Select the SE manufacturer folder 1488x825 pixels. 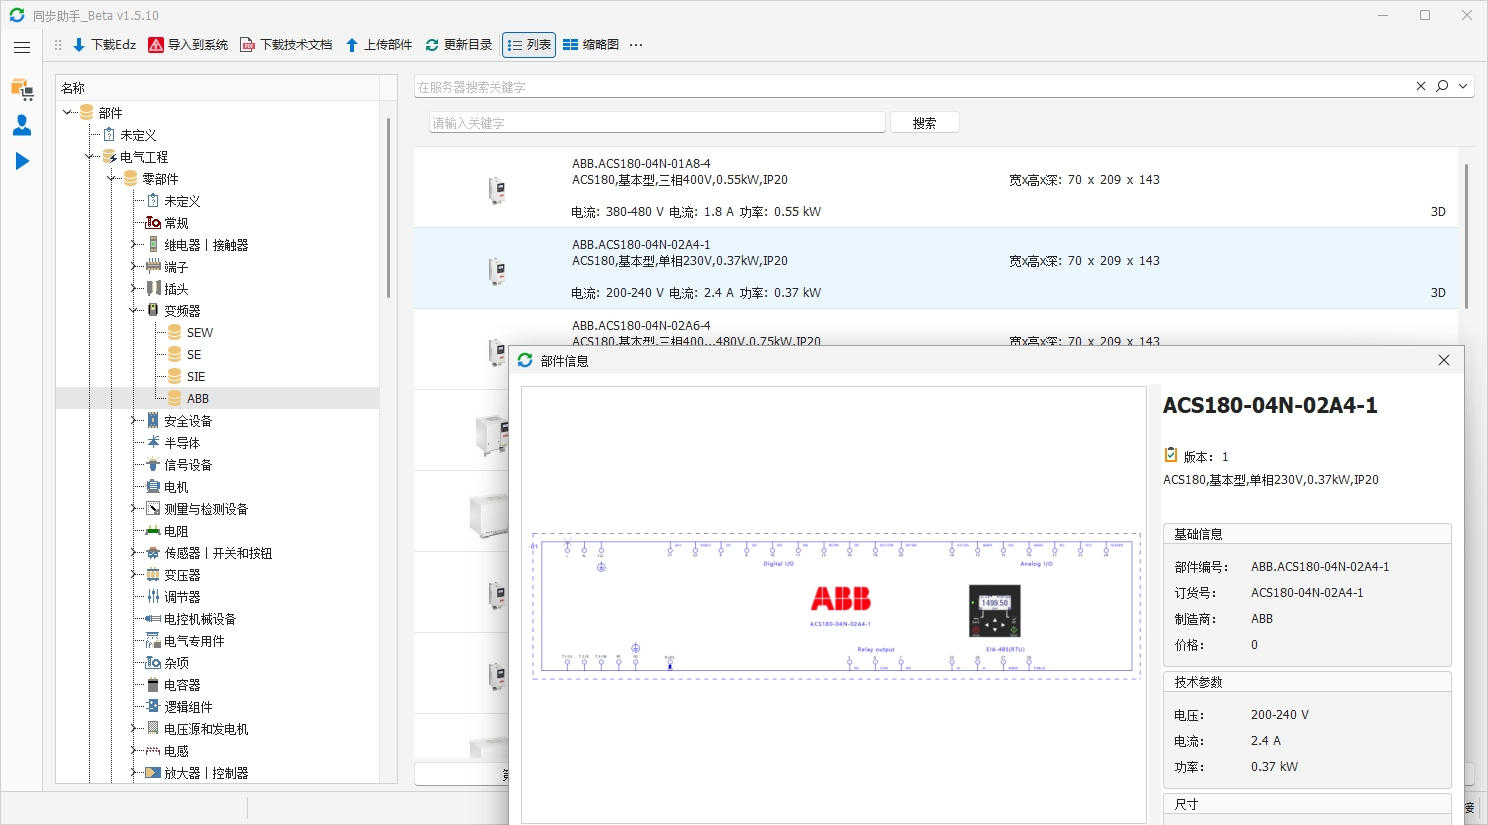[x=193, y=355]
